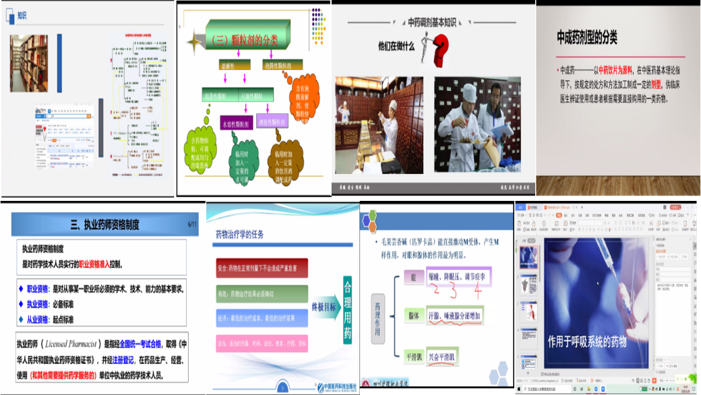Select the hexagon logo on the pharmacology slide

click(x=369, y=222)
